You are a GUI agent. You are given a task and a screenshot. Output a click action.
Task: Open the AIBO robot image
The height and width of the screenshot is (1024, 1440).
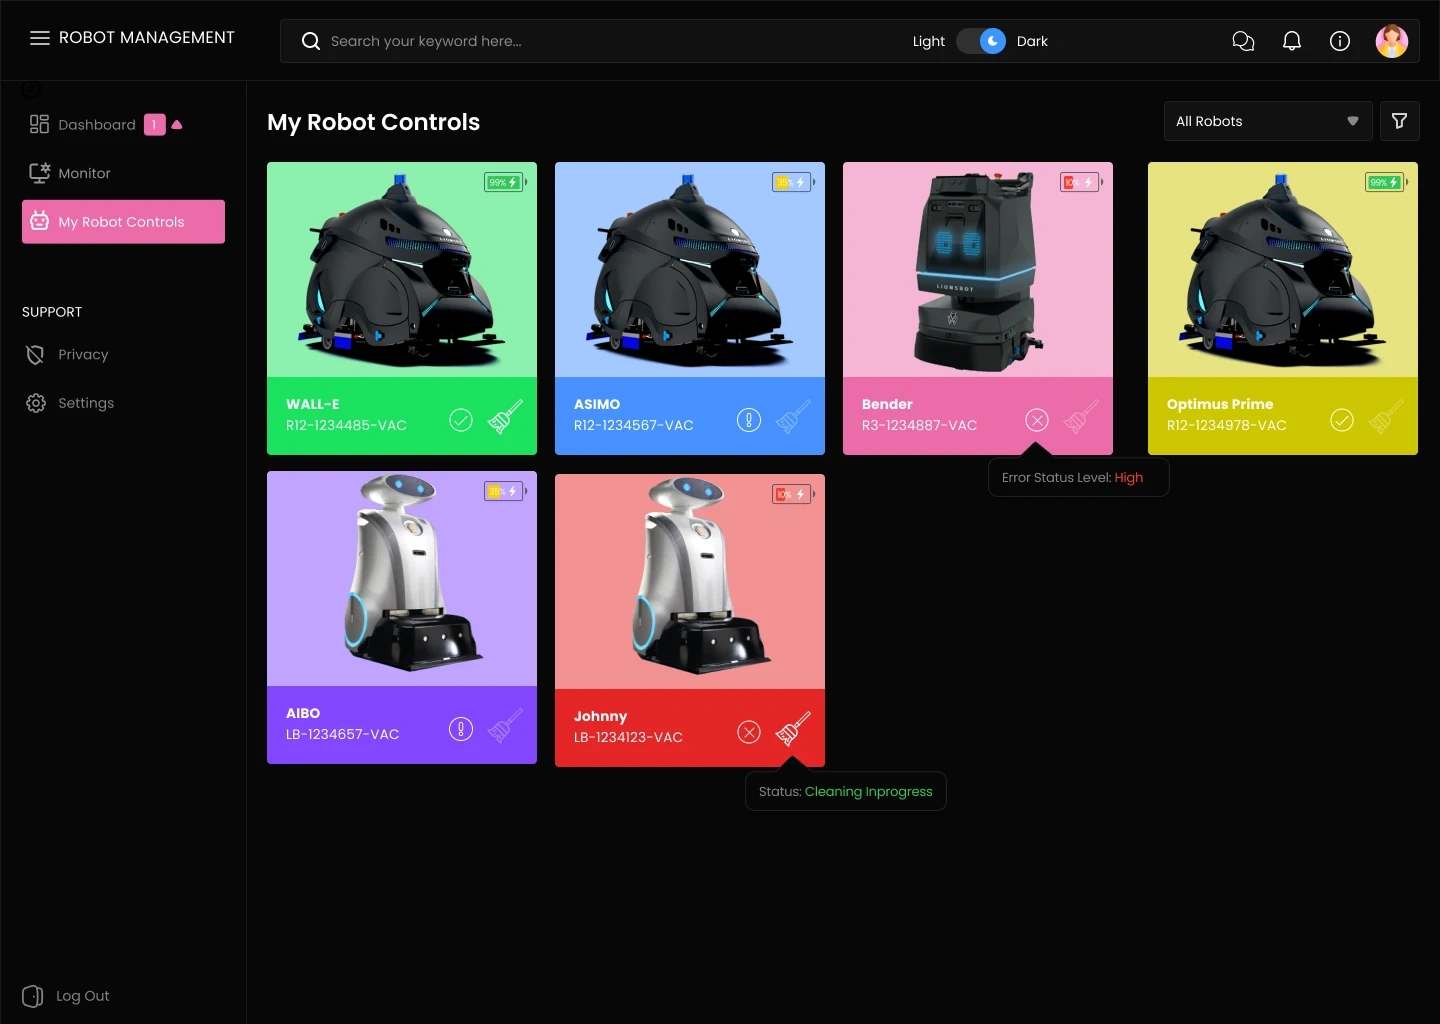[x=402, y=578]
